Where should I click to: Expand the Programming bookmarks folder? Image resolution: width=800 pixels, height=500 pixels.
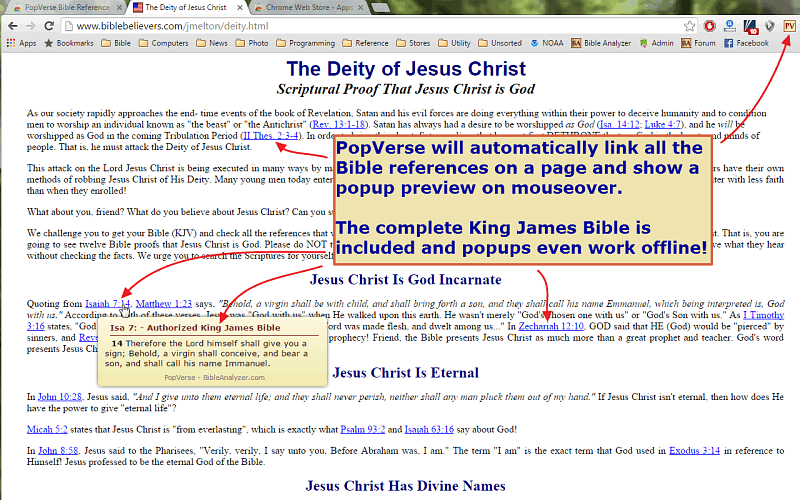point(306,43)
